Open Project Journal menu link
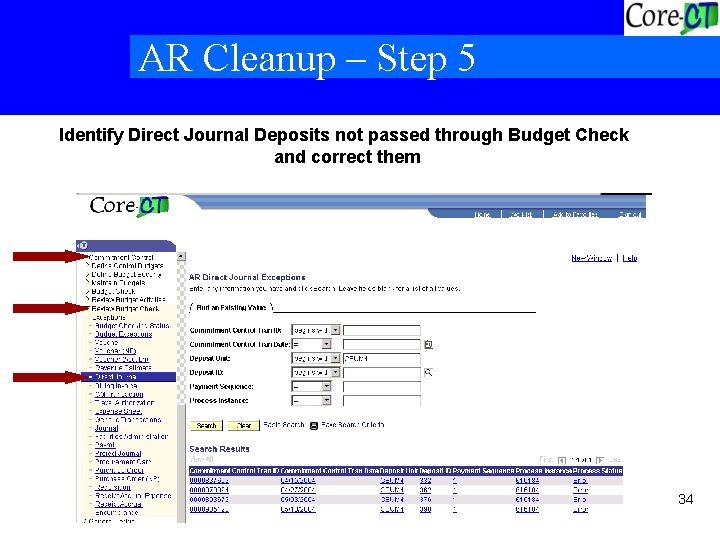Image resolution: width=720 pixels, height=540 pixels. 118,453
